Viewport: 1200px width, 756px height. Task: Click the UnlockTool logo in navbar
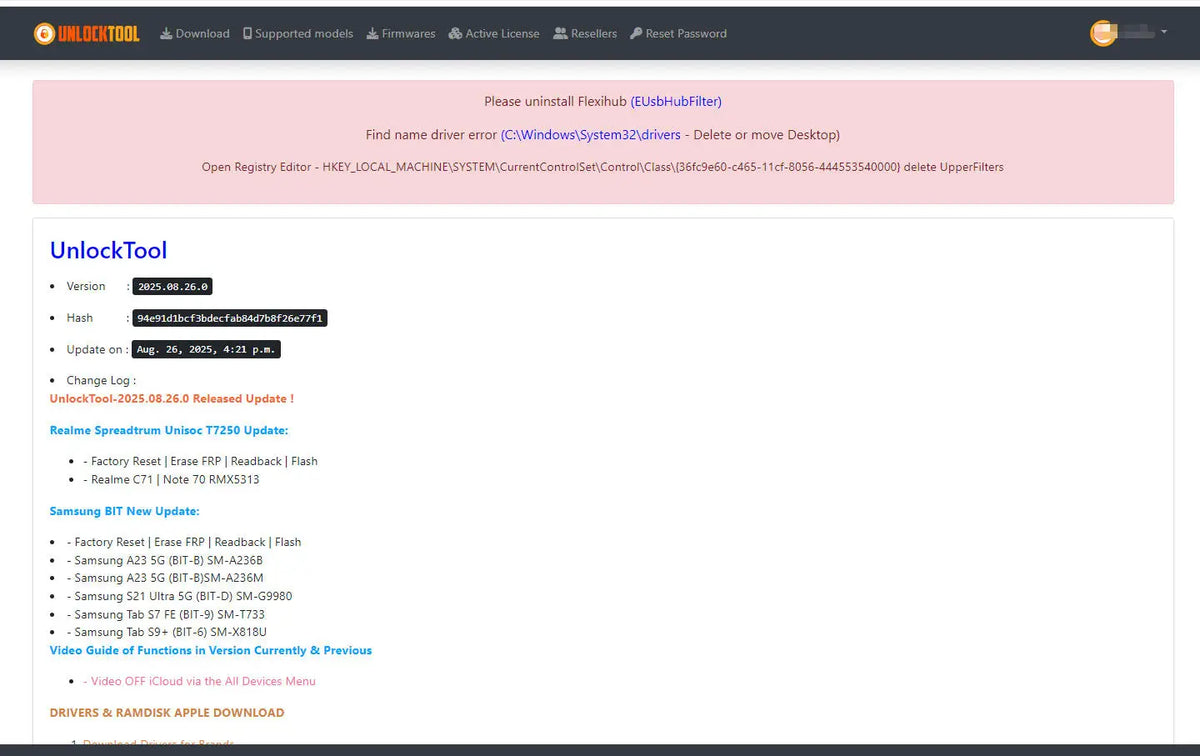coord(86,33)
